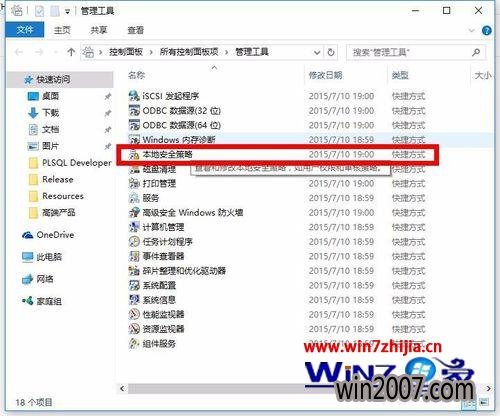The image size is (500, 416).
Task: Click the 控制面板 breadcrumb link
Action: [126, 52]
